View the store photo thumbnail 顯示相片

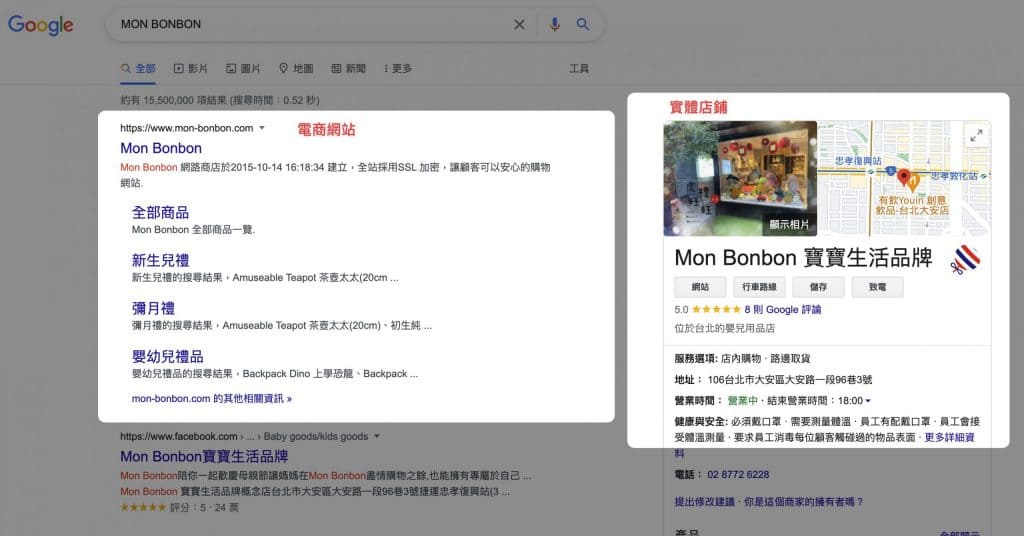pyautogui.click(x=740, y=178)
